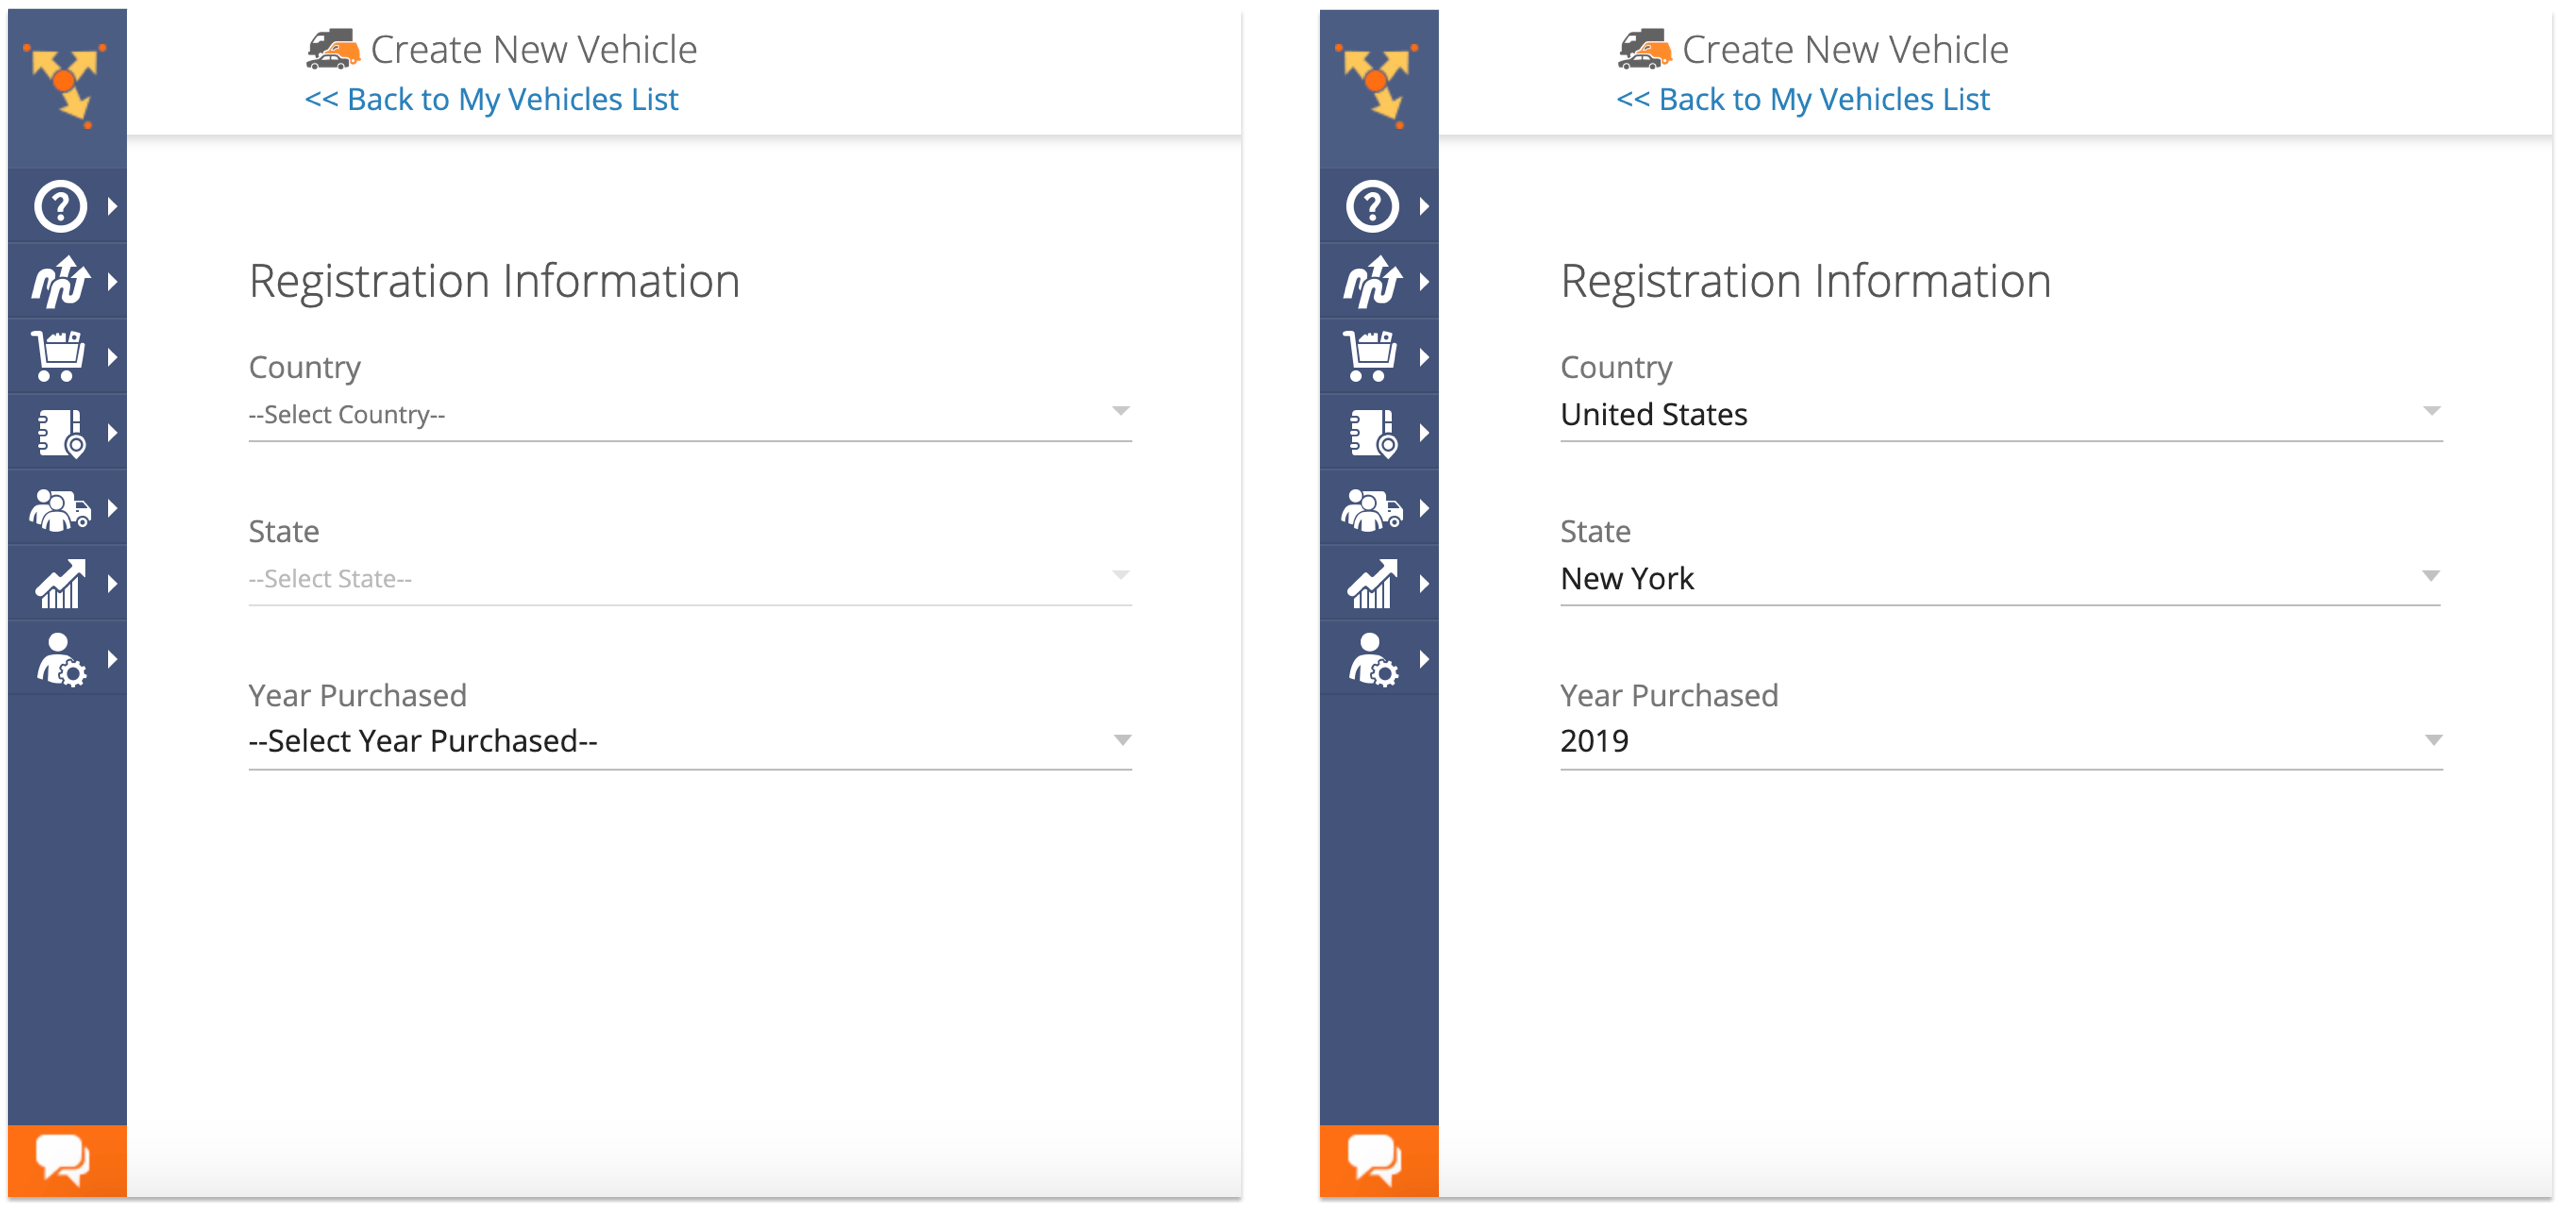The image size is (2560, 1212).
Task: Open the --Select State-- dropdown
Action: pyautogui.click(x=690, y=578)
